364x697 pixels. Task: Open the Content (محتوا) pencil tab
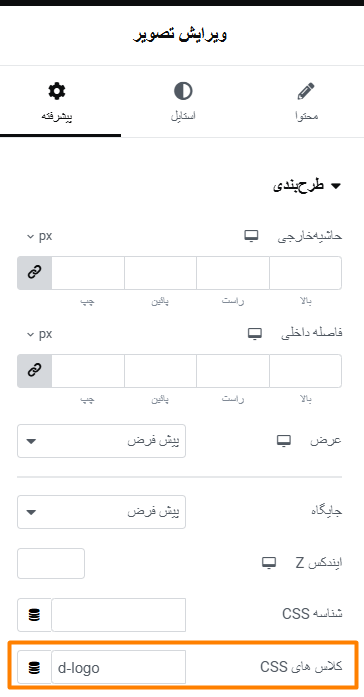click(306, 102)
